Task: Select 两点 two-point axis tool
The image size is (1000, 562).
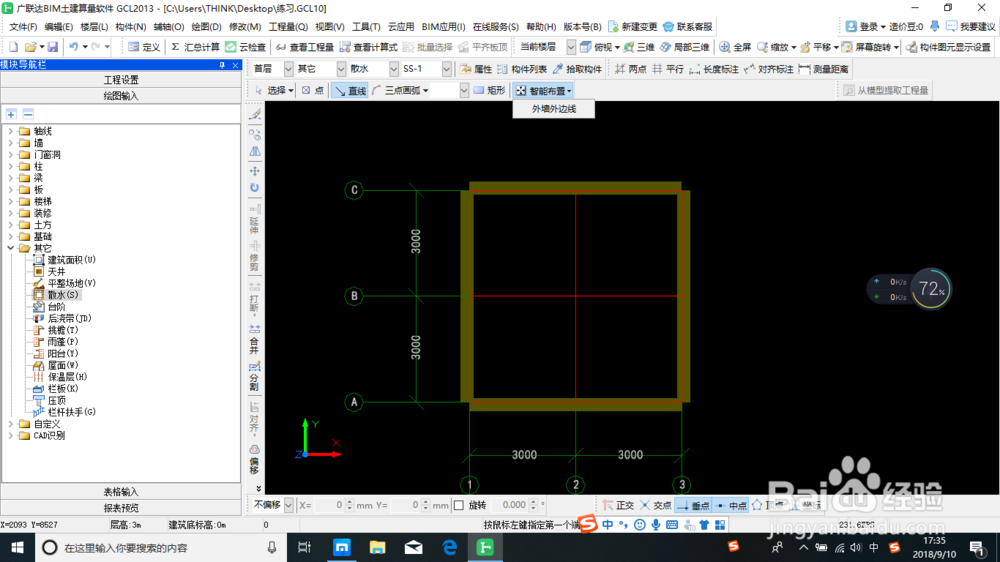Action: pyautogui.click(x=630, y=69)
